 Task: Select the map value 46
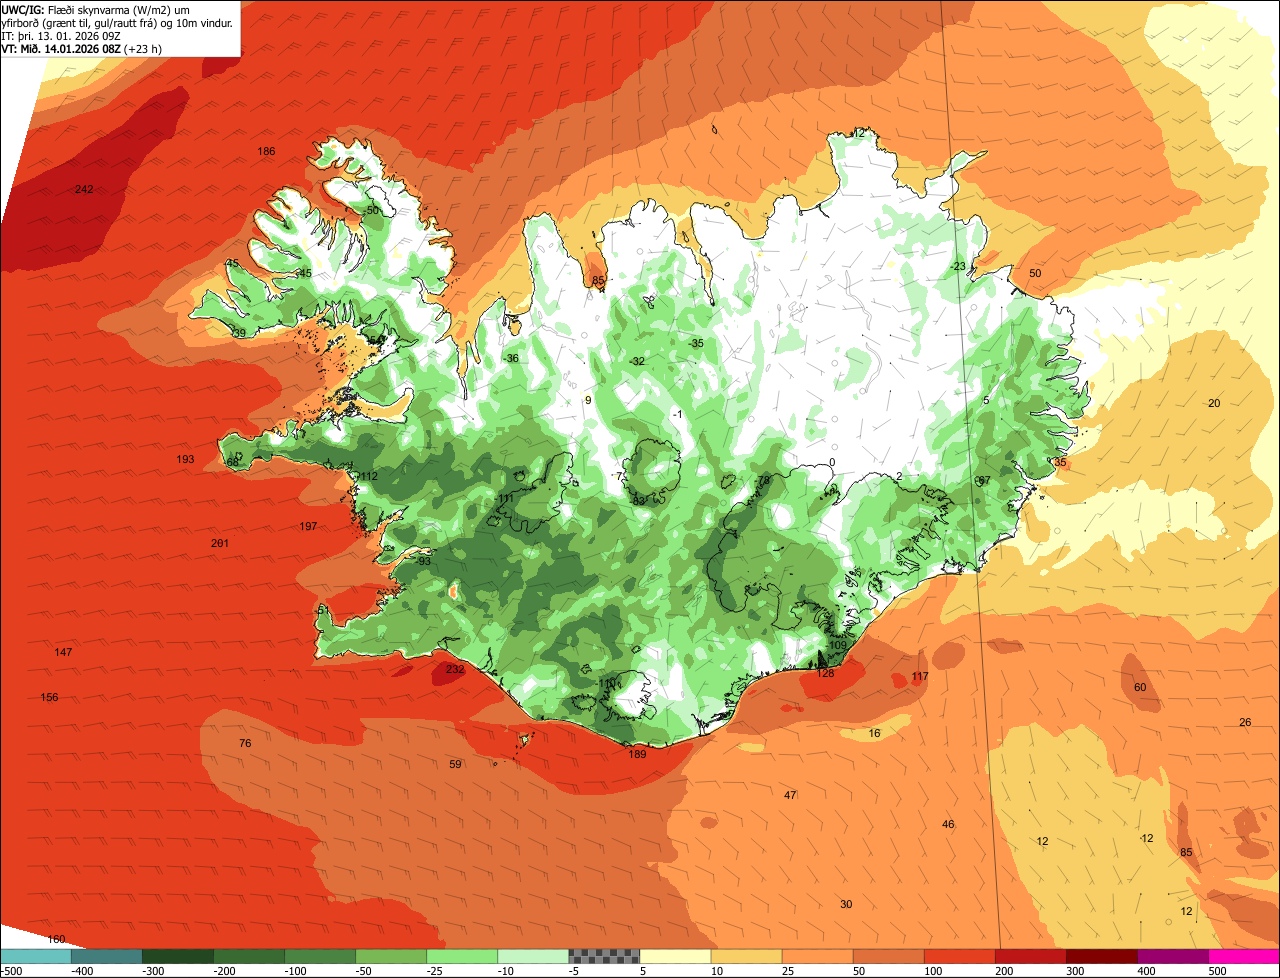948,824
